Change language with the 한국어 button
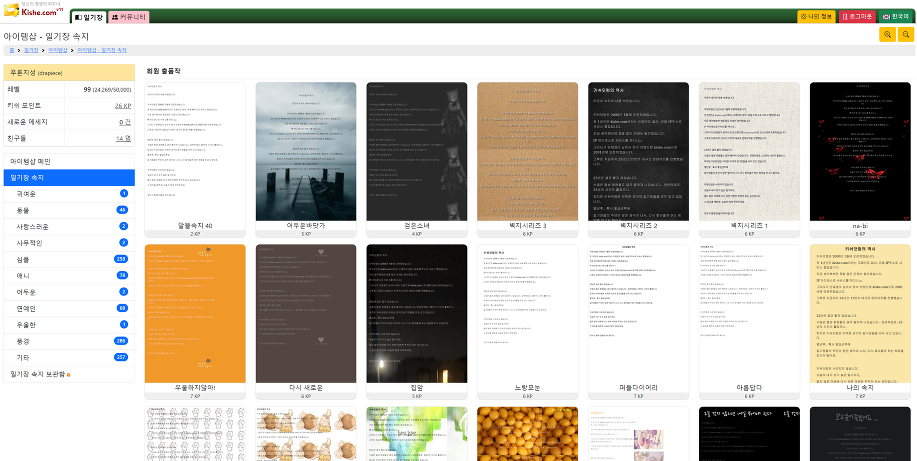Image resolution: width=917 pixels, height=461 pixels. click(895, 17)
